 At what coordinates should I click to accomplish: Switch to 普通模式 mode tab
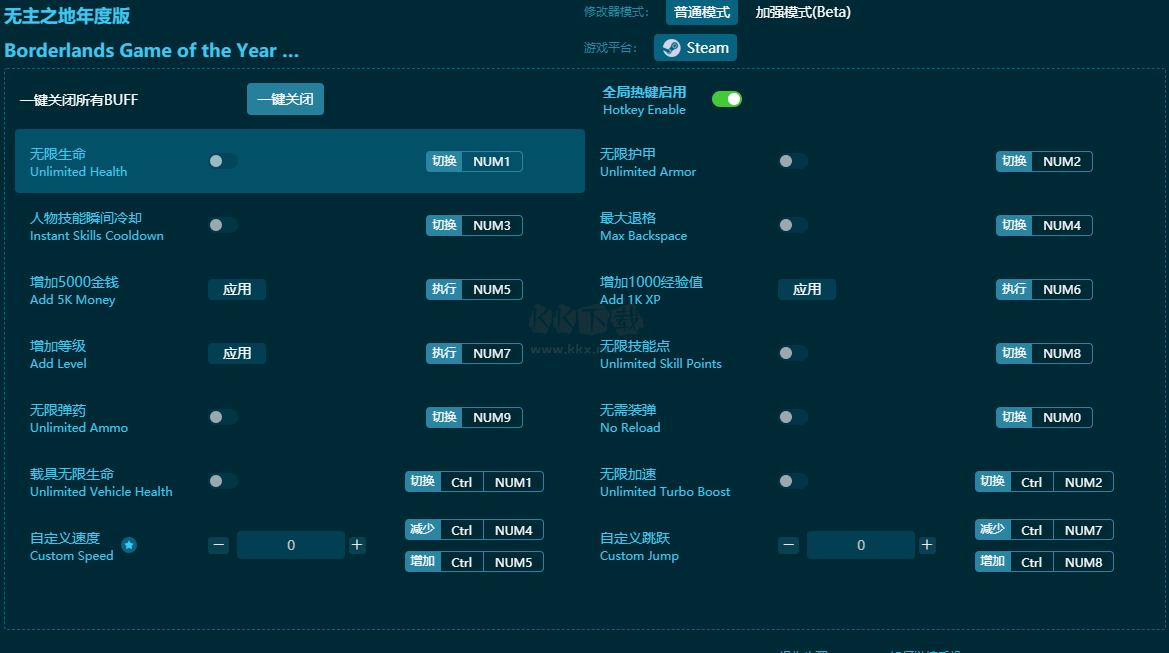tap(702, 12)
